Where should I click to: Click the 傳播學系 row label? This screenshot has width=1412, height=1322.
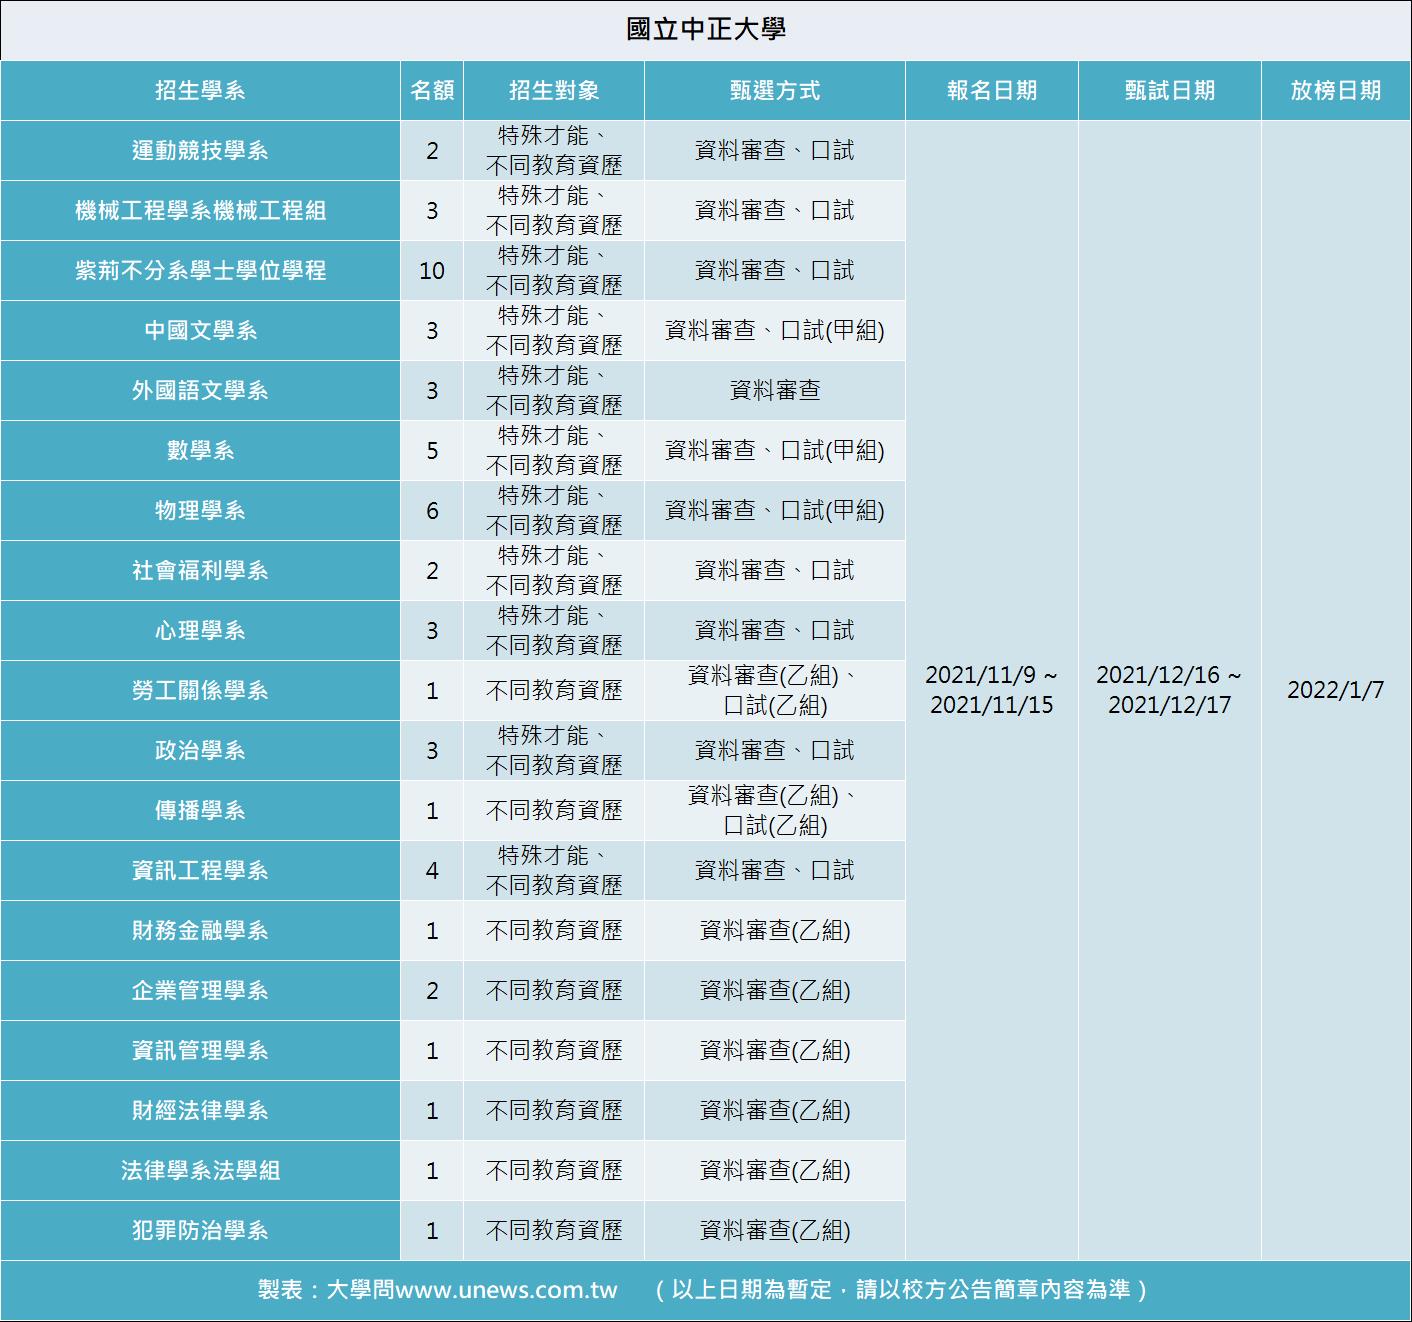click(200, 811)
